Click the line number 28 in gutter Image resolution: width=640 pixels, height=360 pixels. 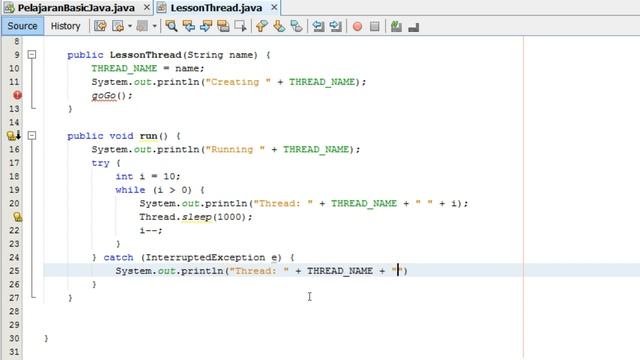(x=14, y=311)
